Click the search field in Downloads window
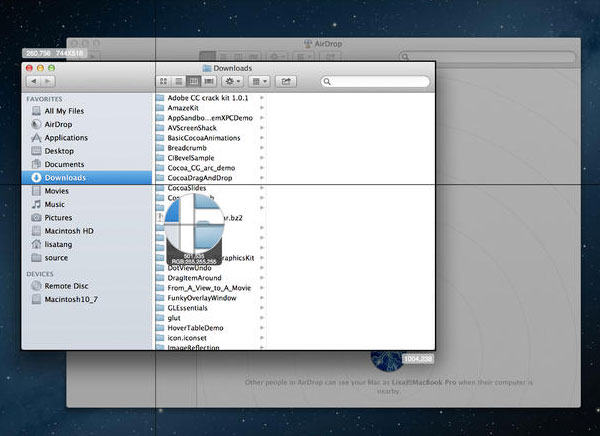The image size is (600, 436). coord(375,81)
